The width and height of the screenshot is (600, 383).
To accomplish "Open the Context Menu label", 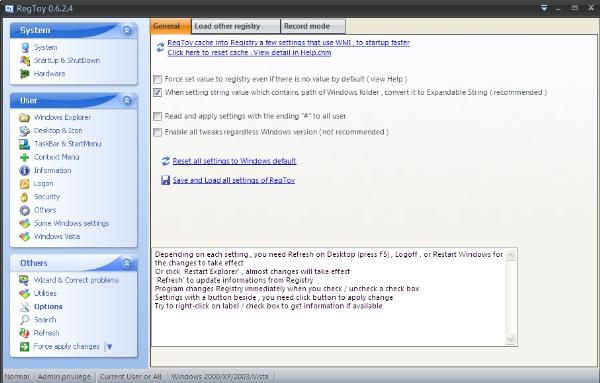I will 56,157.
